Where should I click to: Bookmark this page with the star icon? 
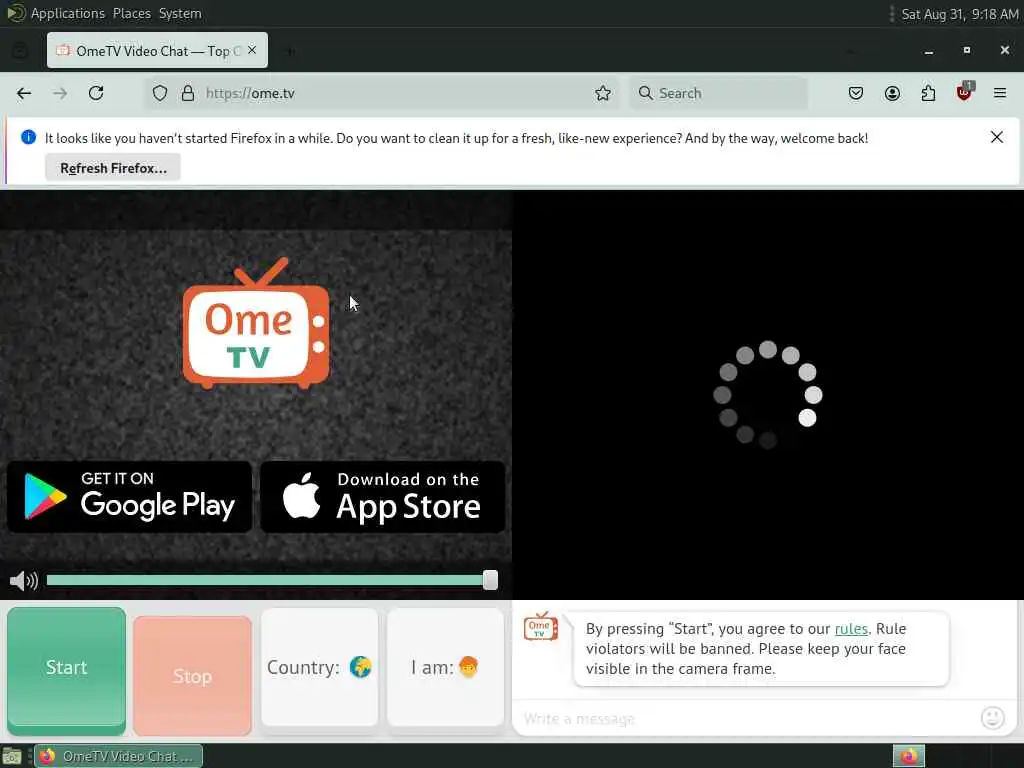603,93
